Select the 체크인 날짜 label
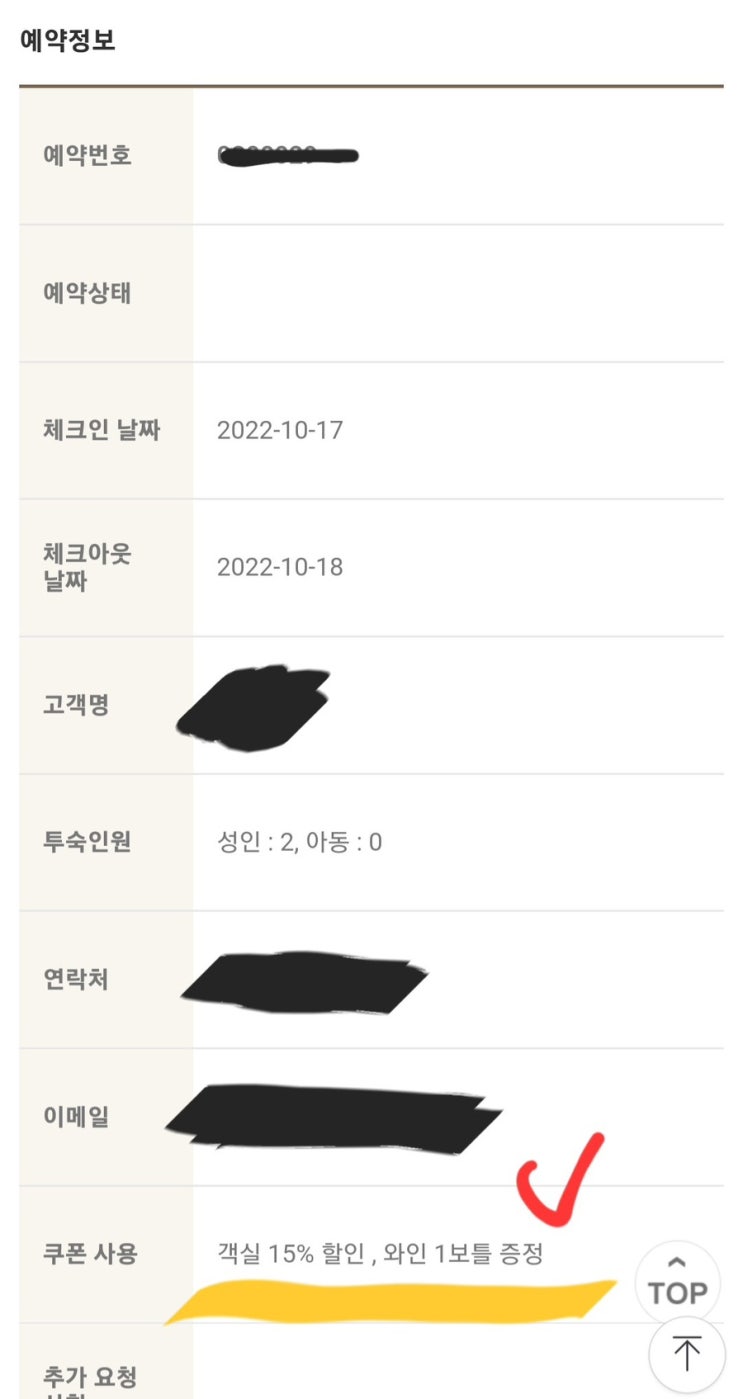This screenshot has height=1399, width=743. (x=102, y=430)
